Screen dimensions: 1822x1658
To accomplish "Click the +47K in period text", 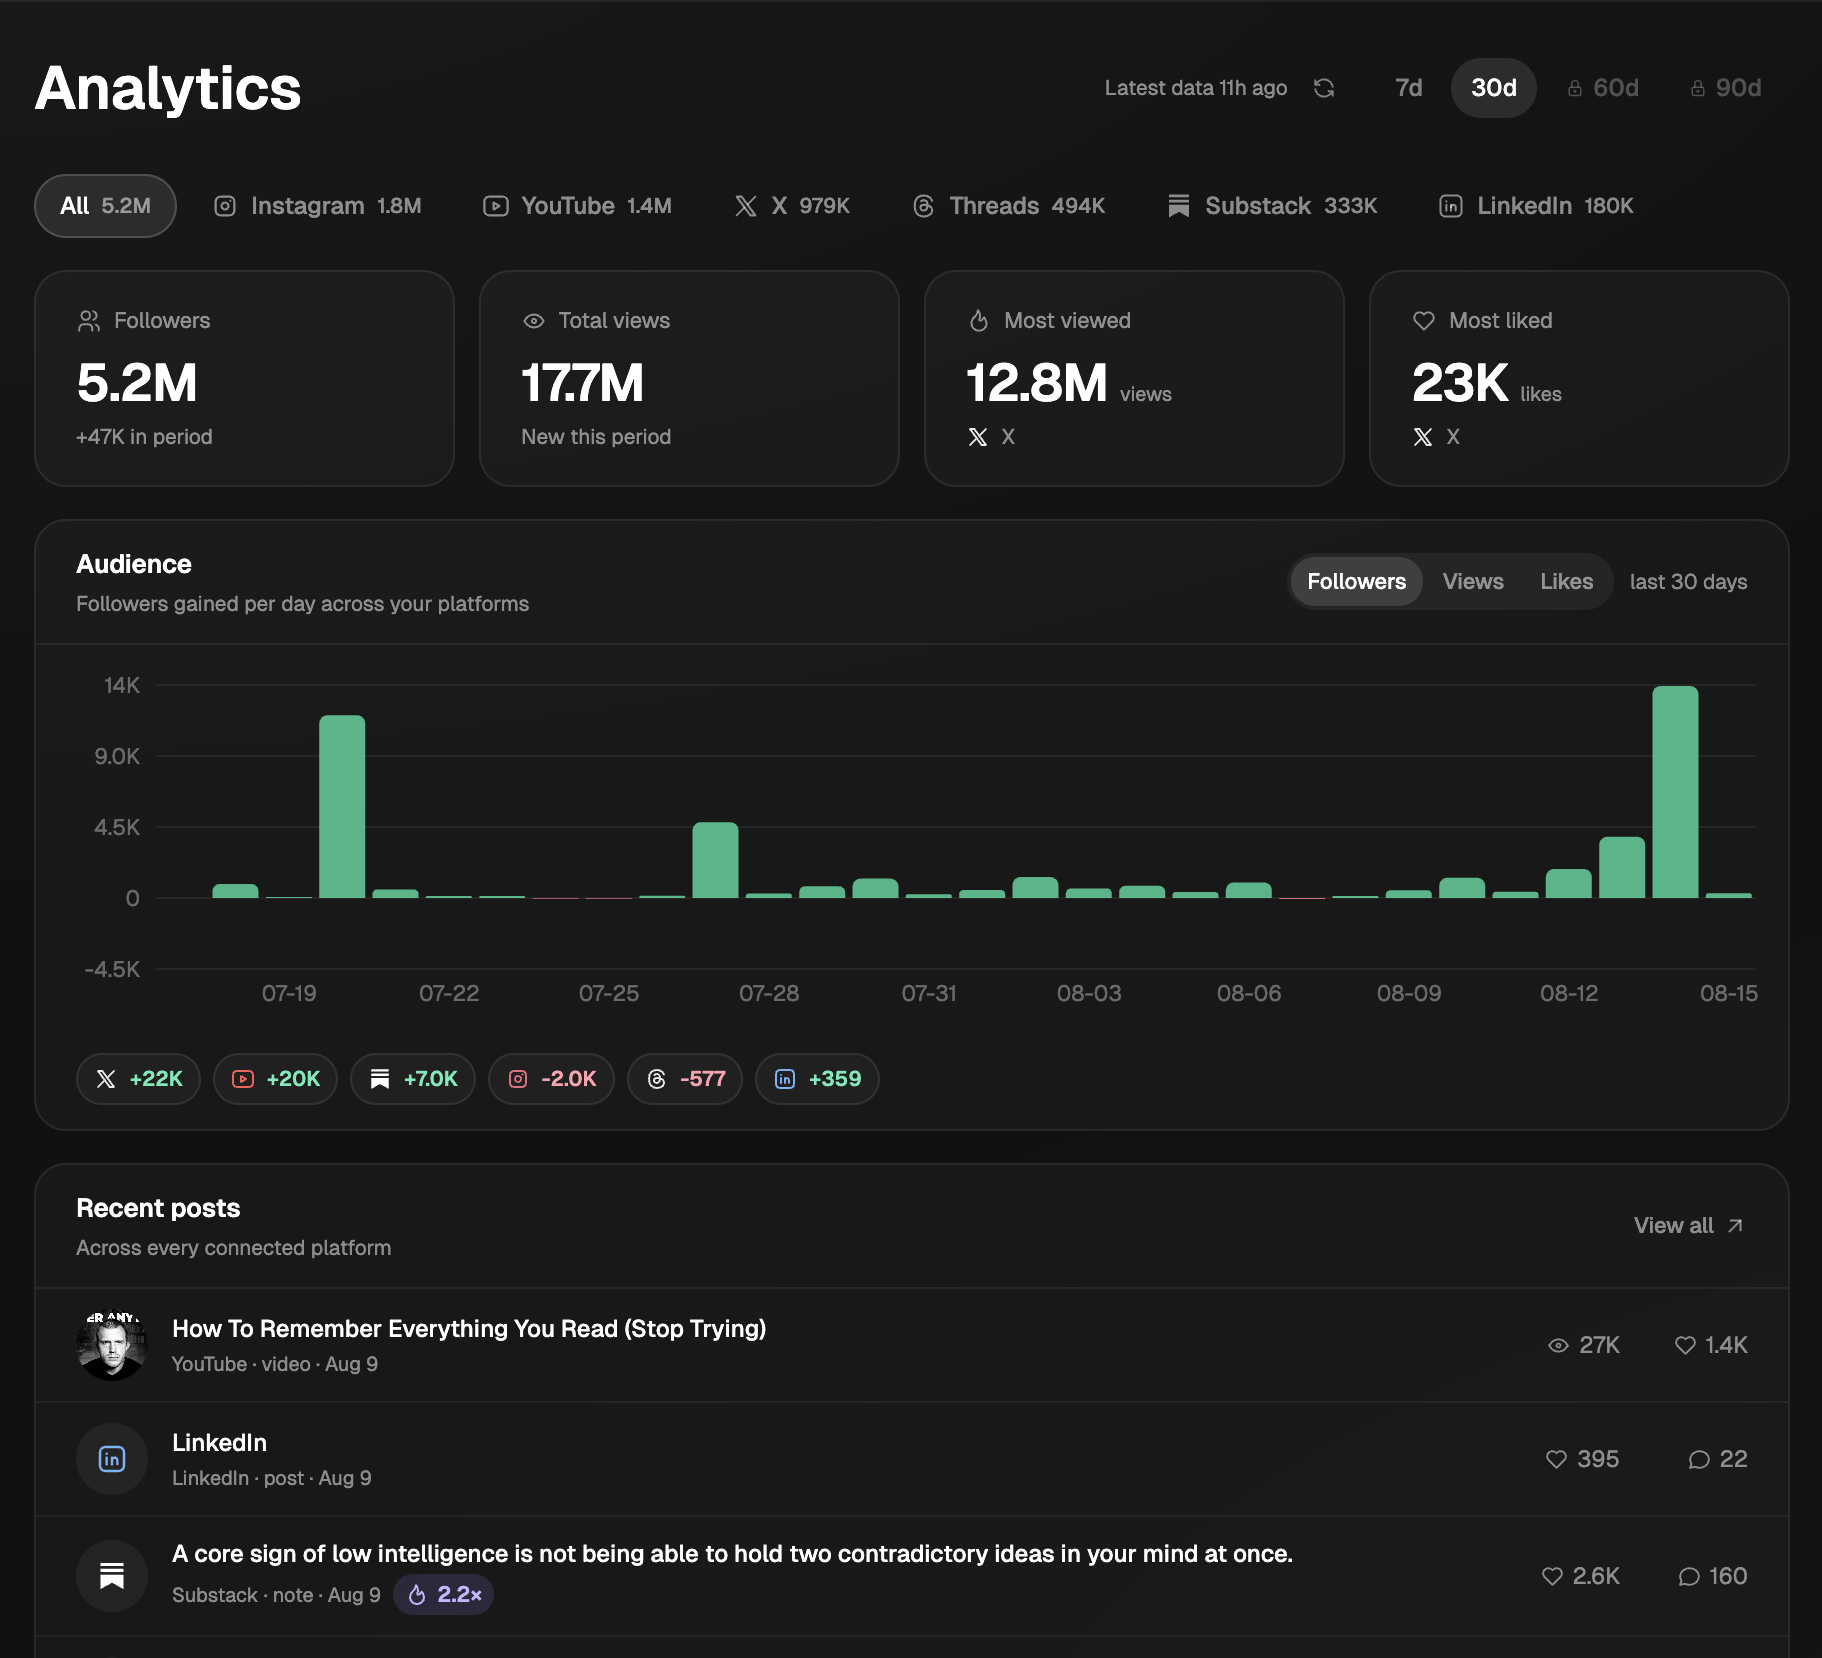I will point(144,437).
